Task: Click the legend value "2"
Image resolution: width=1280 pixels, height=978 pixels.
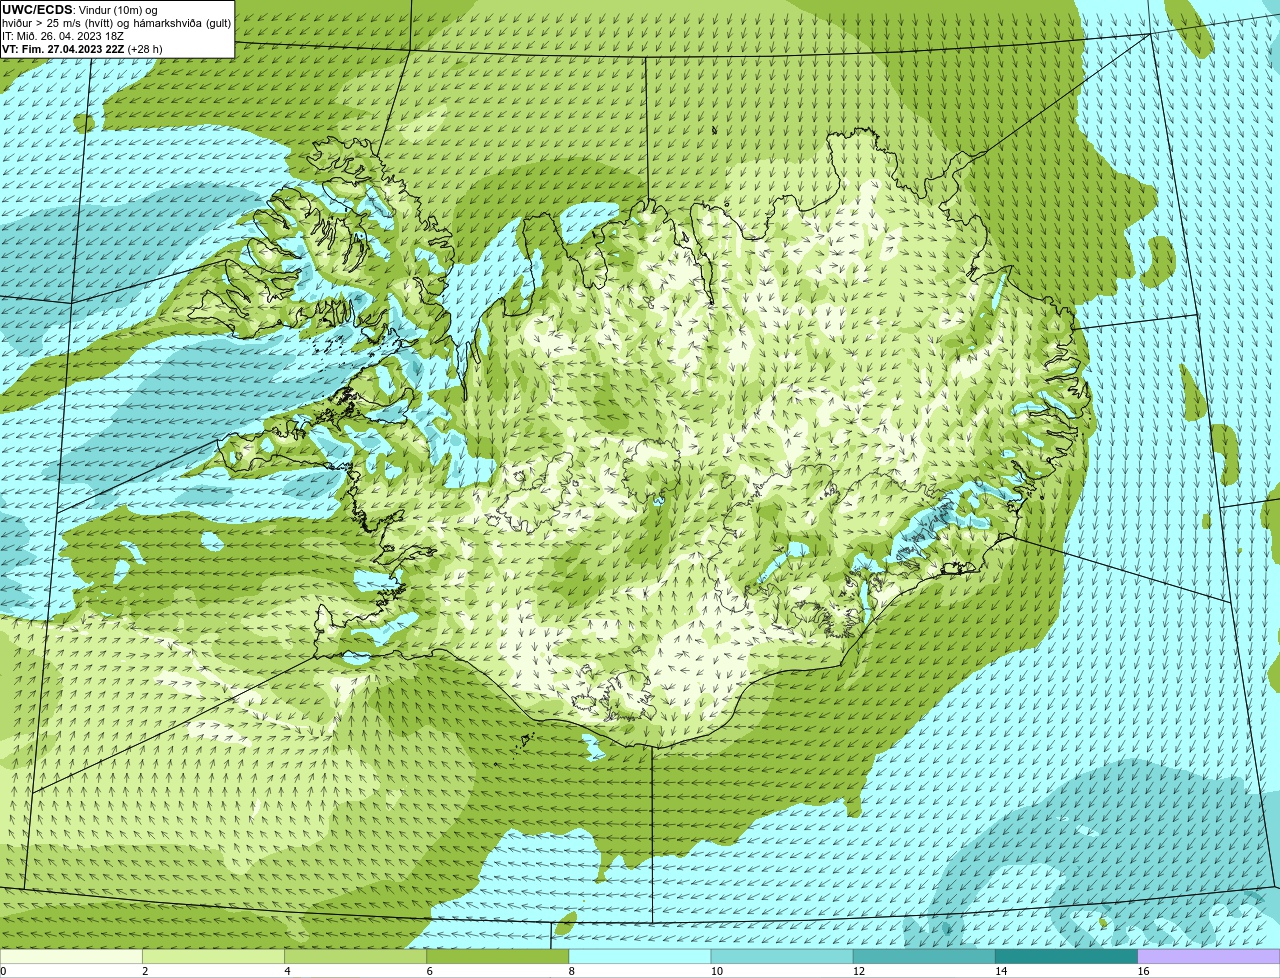Action: pos(145,971)
